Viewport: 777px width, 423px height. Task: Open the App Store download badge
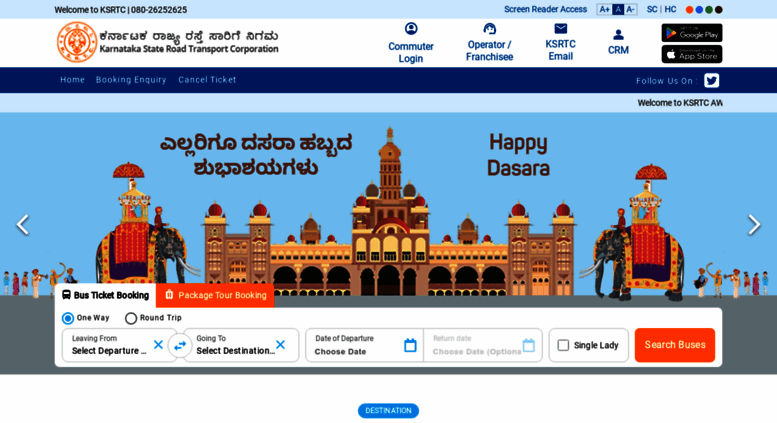pos(692,54)
